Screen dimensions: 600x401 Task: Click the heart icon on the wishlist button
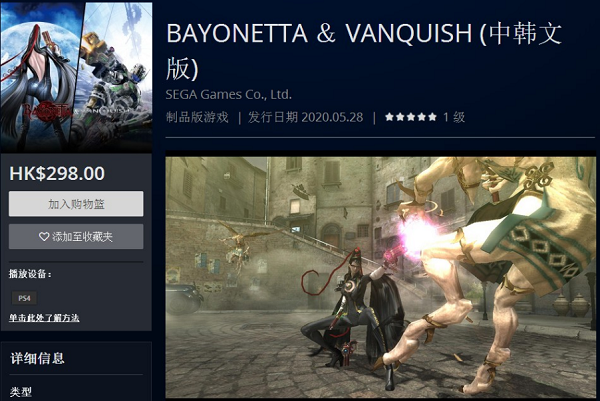[x=44, y=237]
